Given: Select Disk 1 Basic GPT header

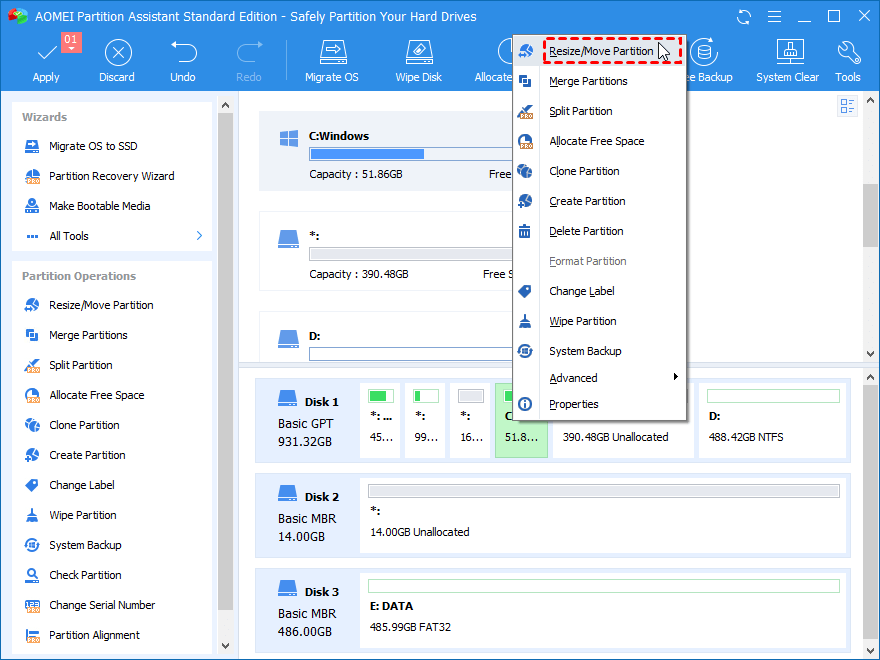Looking at the screenshot, I should coord(308,420).
